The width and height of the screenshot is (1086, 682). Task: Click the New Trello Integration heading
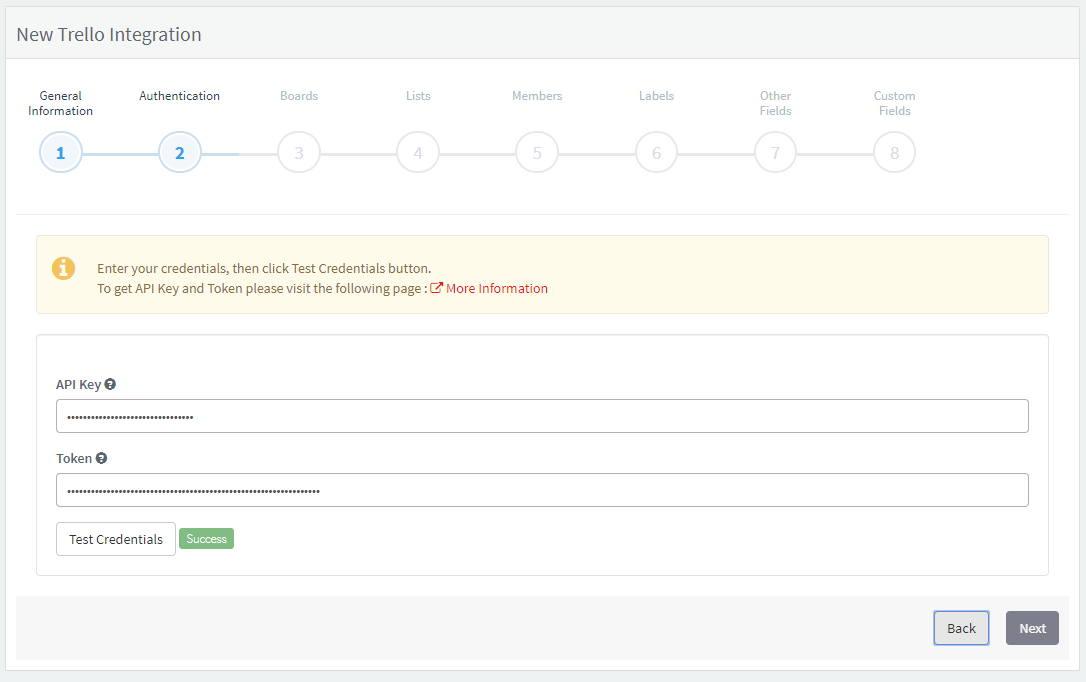tap(109, 35)
